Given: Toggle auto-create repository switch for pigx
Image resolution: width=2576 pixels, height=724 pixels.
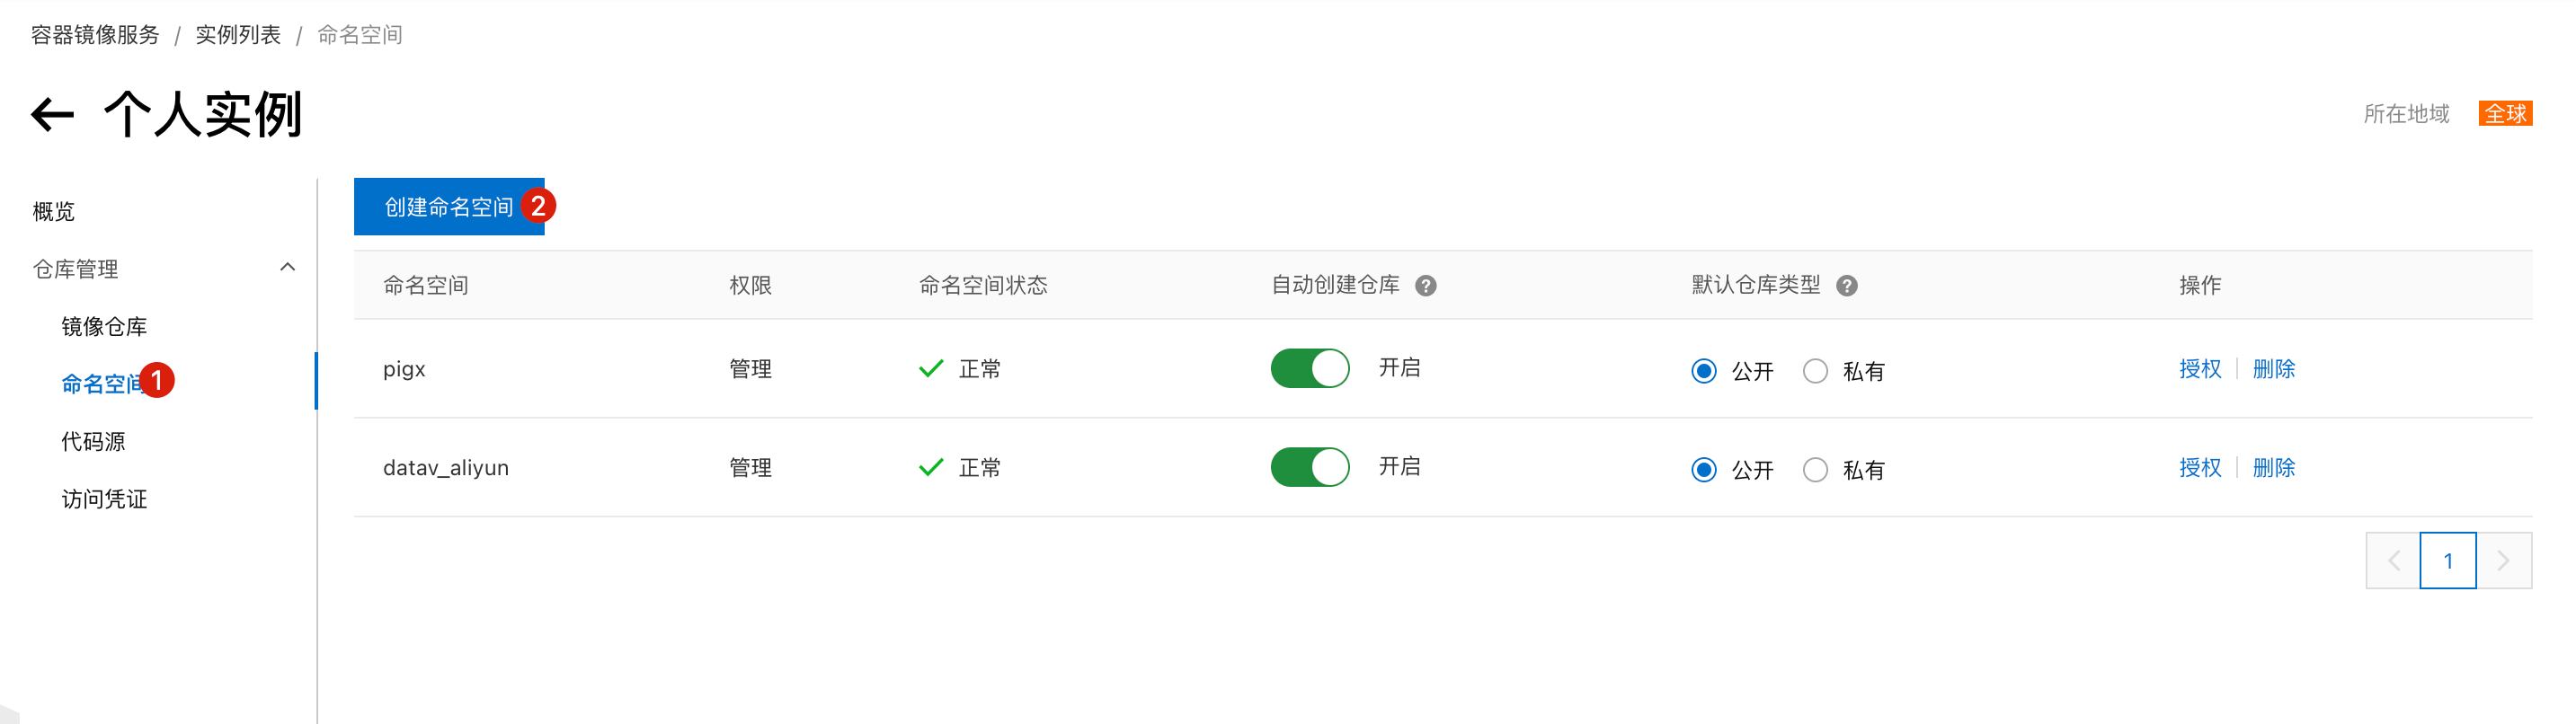Looking at the screenshot, I should [x=1309, y=369].
